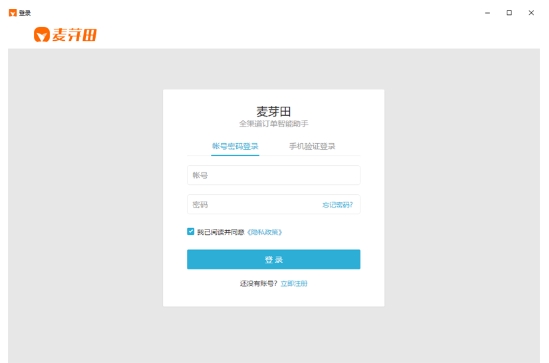Close the login window
The height and width of the screenshot is (363, 549).
pyautogui.click(x=531, y=13)
